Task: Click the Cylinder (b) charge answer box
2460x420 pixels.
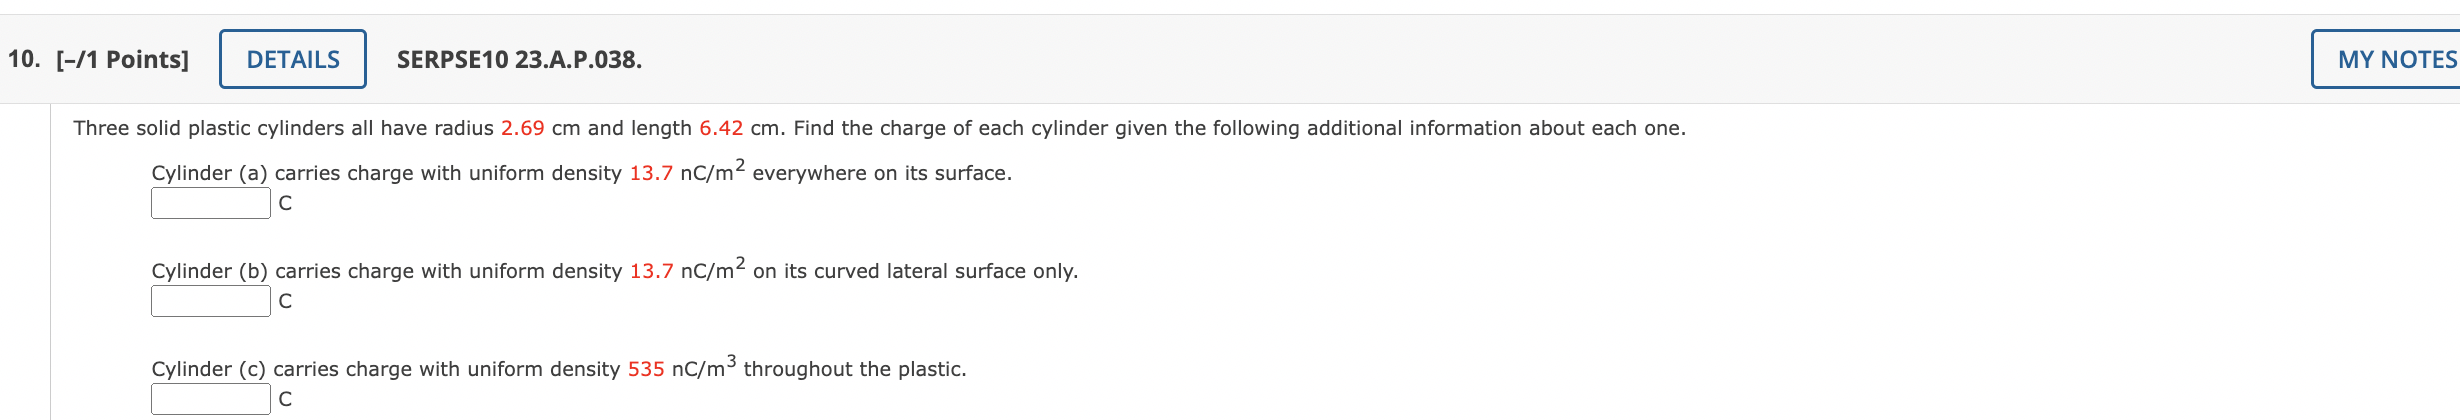Action: 211,301
